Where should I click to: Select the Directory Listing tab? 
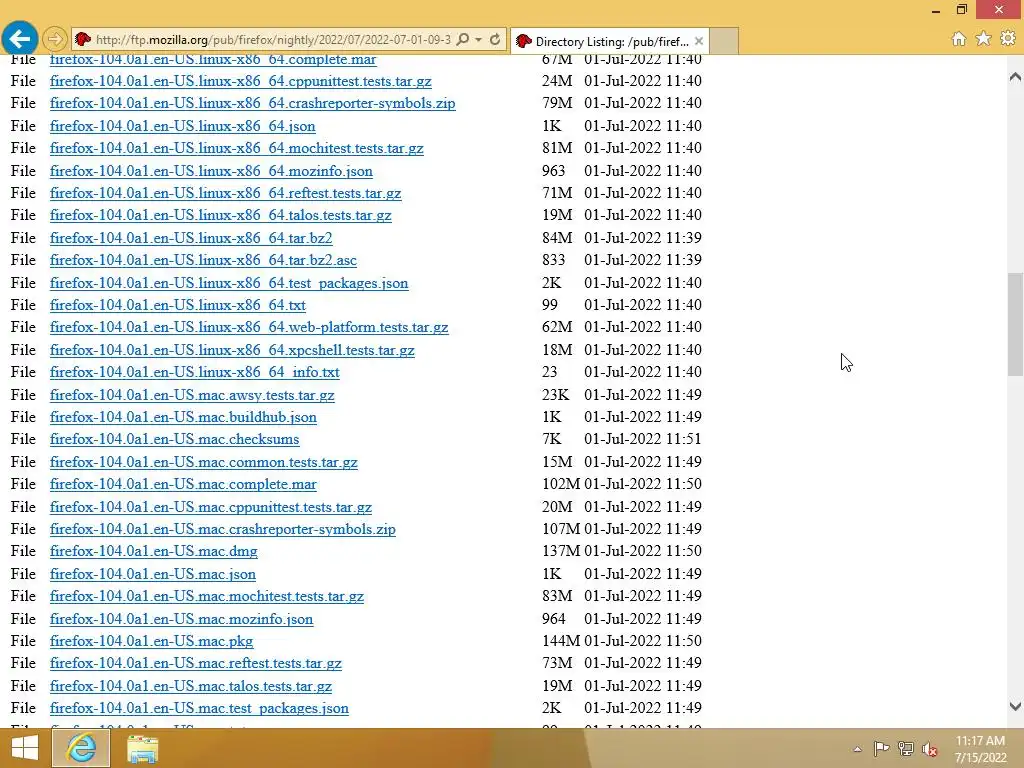pyautogui.click(x=609, y=41)
